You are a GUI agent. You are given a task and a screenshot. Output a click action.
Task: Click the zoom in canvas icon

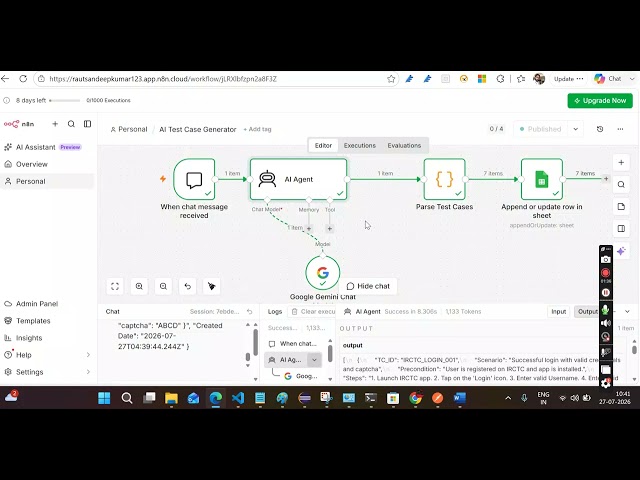(139, 286)
